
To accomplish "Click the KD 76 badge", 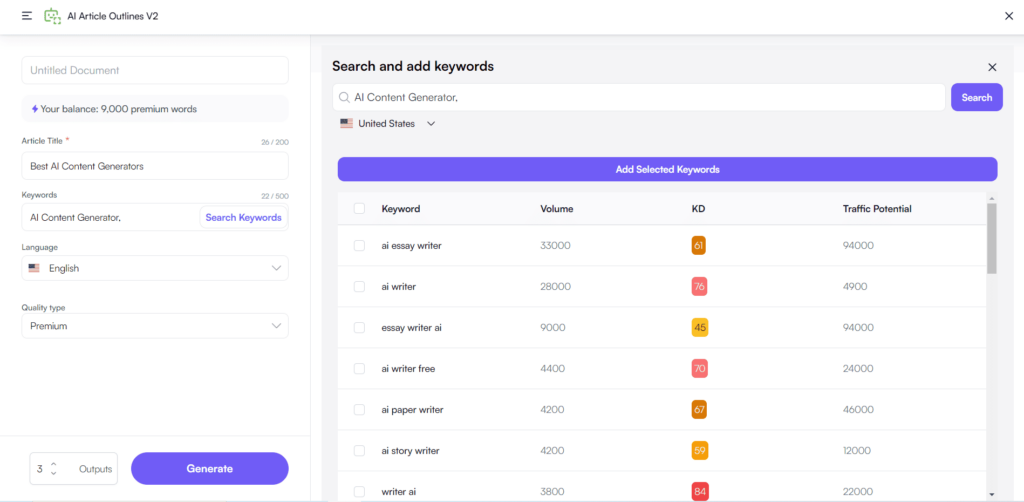I will (x=699, y=287).
